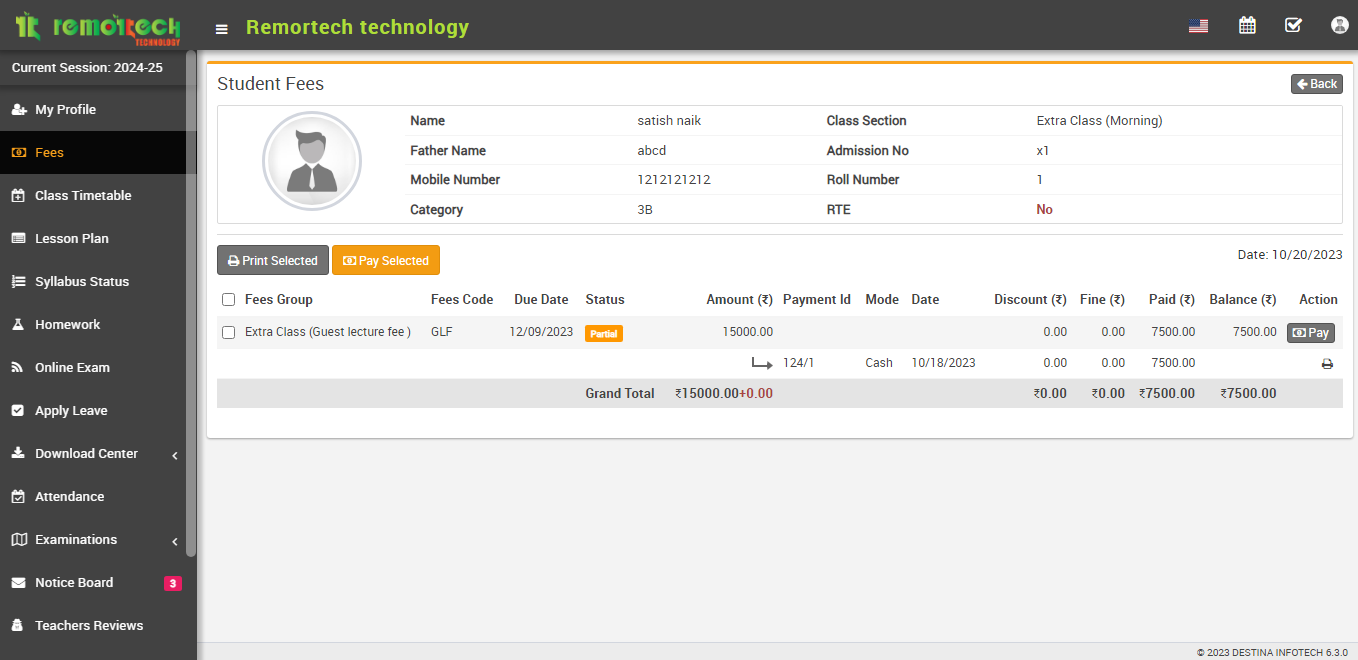Screen dimensions: 1358x660
Task: Open the language selector flag icon
Action: pos(1199,26)
